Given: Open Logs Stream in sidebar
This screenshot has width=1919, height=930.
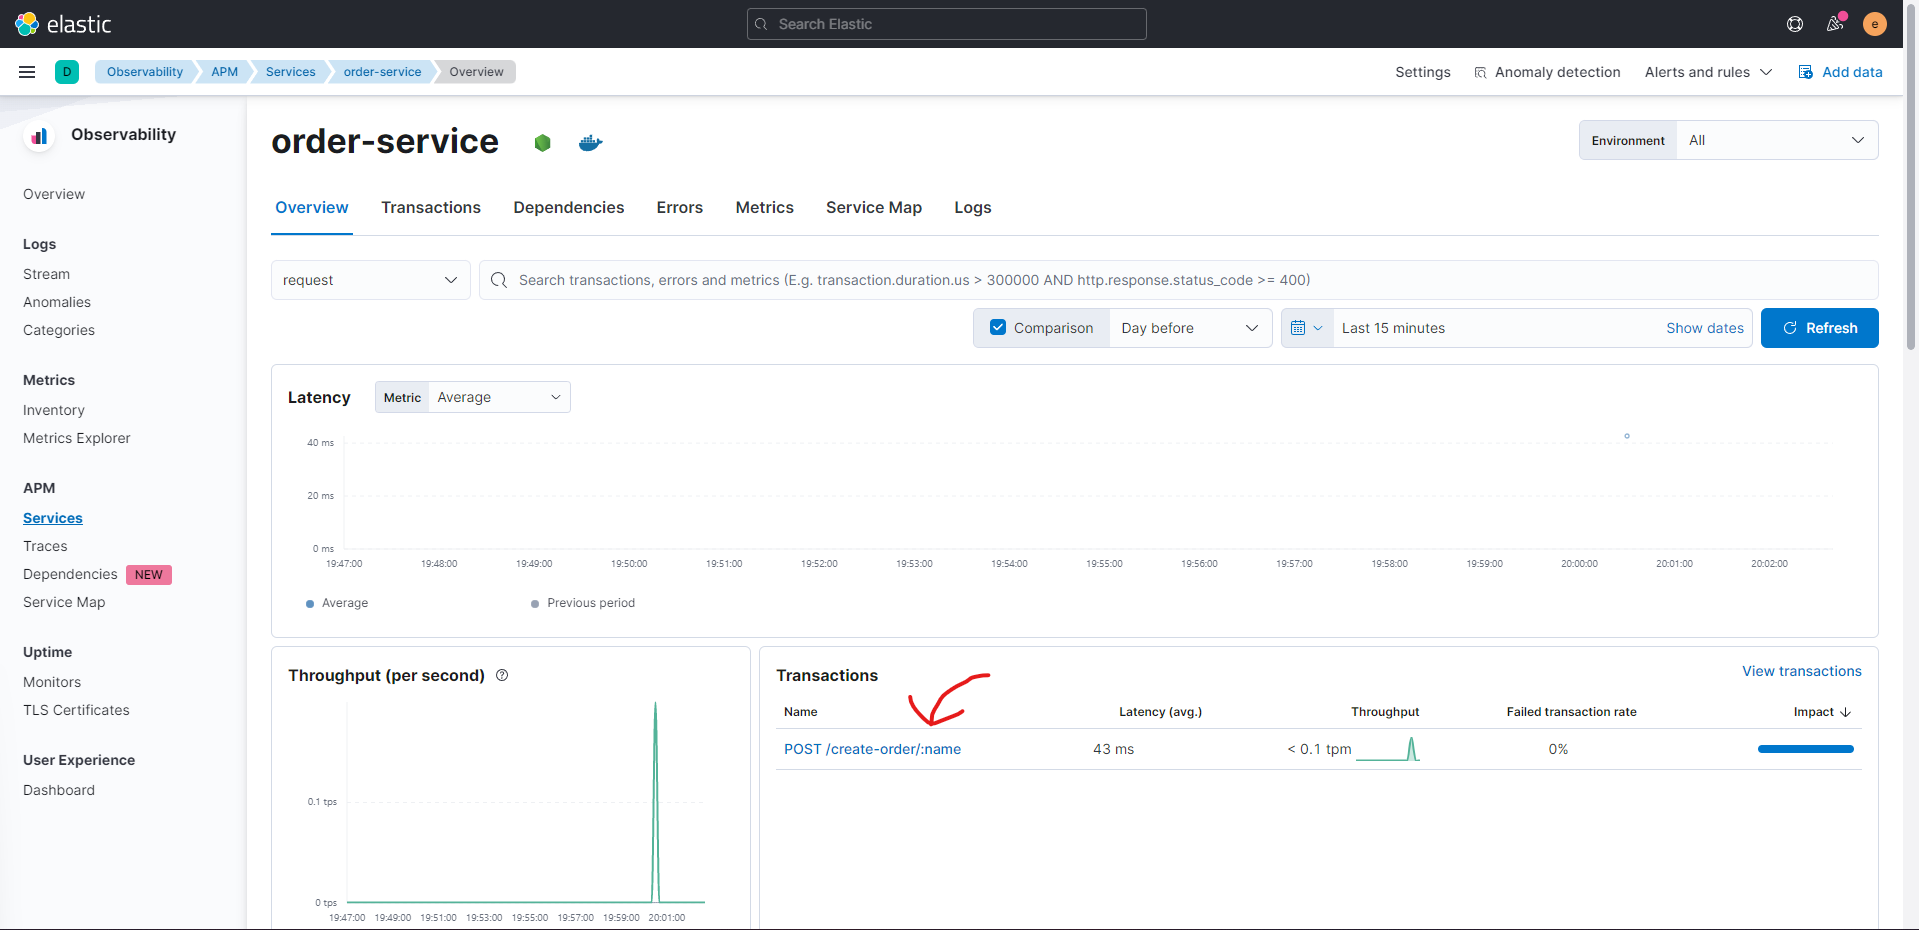Looking at the screenshot, I should 46,274.
